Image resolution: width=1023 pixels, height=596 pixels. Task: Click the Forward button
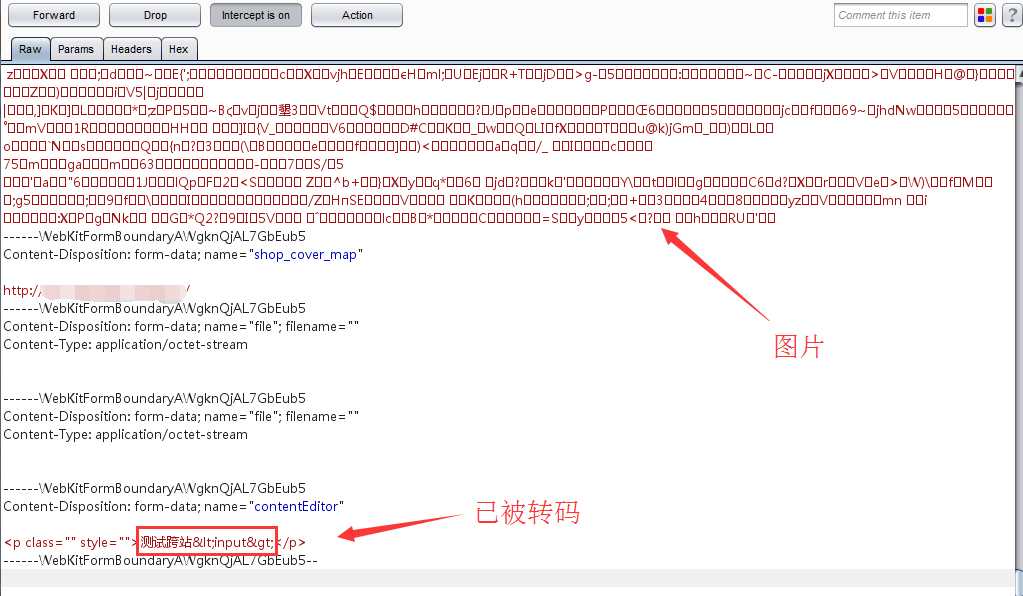click(x=54, y=15)
